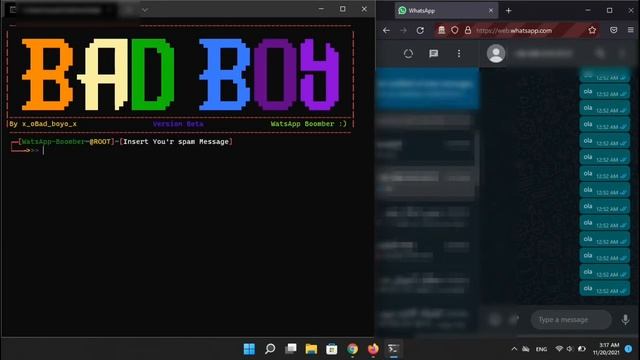Click the browser back arrow
This screenshot has height=360, width=640.
coord(386,31)
